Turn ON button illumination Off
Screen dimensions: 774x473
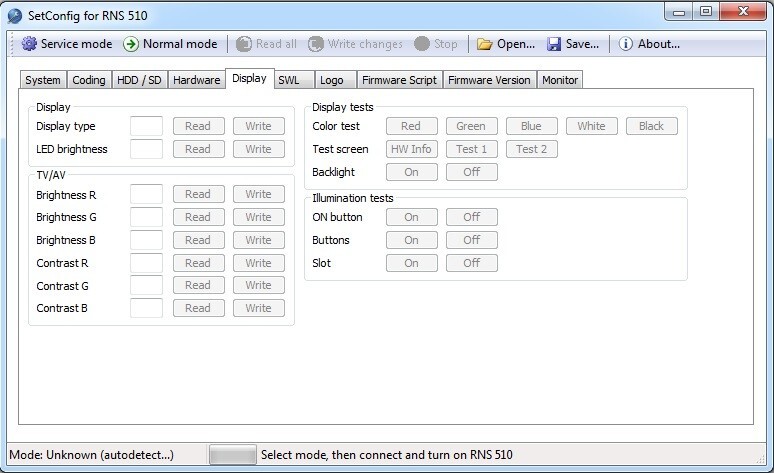click(472, 217)
